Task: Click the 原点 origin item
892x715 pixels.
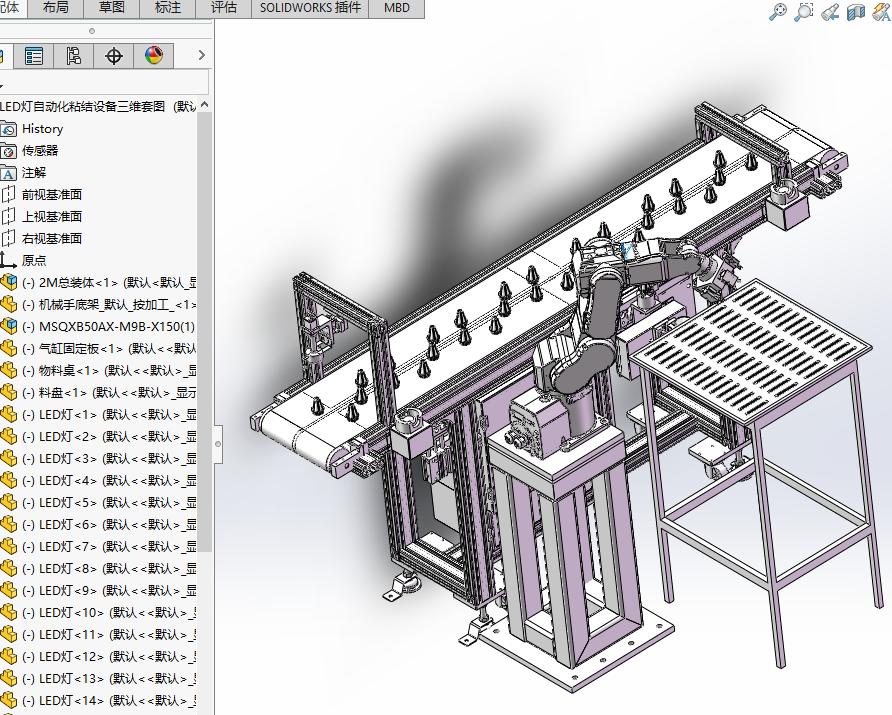Action: 33,260
